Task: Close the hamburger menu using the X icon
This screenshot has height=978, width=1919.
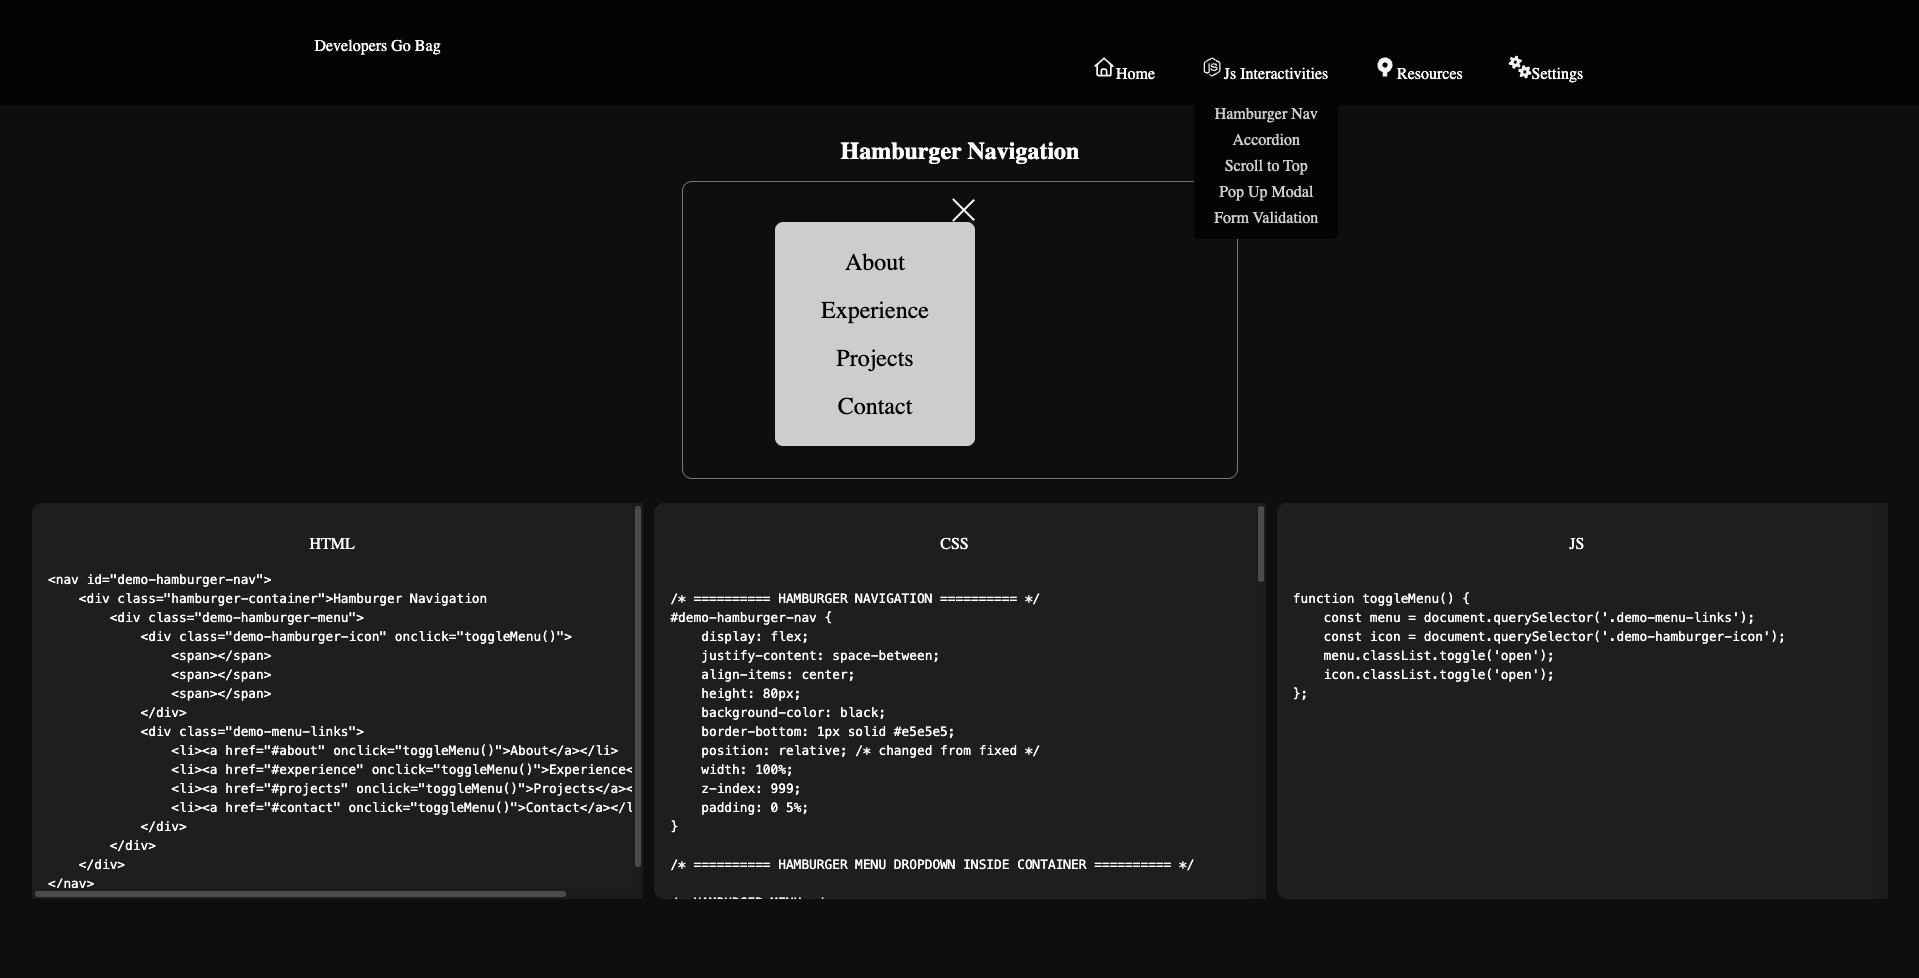Action: (x=963, y=210)
